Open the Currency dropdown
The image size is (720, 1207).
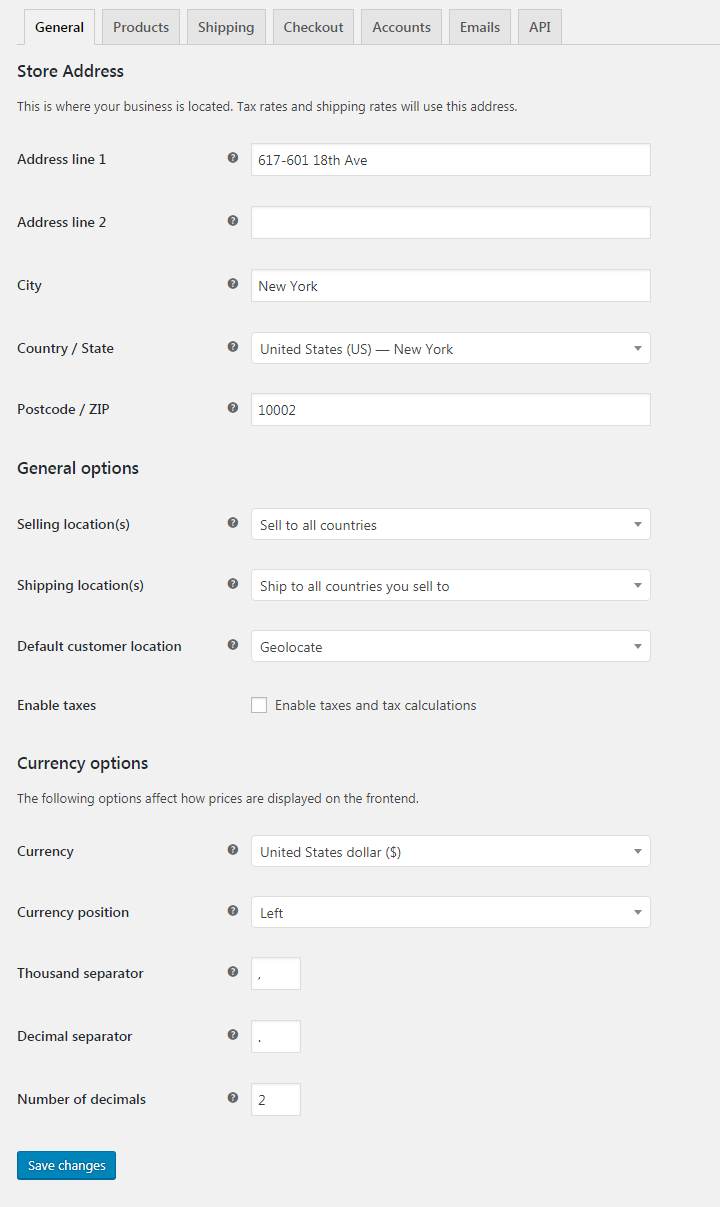[x=450, y=851]
